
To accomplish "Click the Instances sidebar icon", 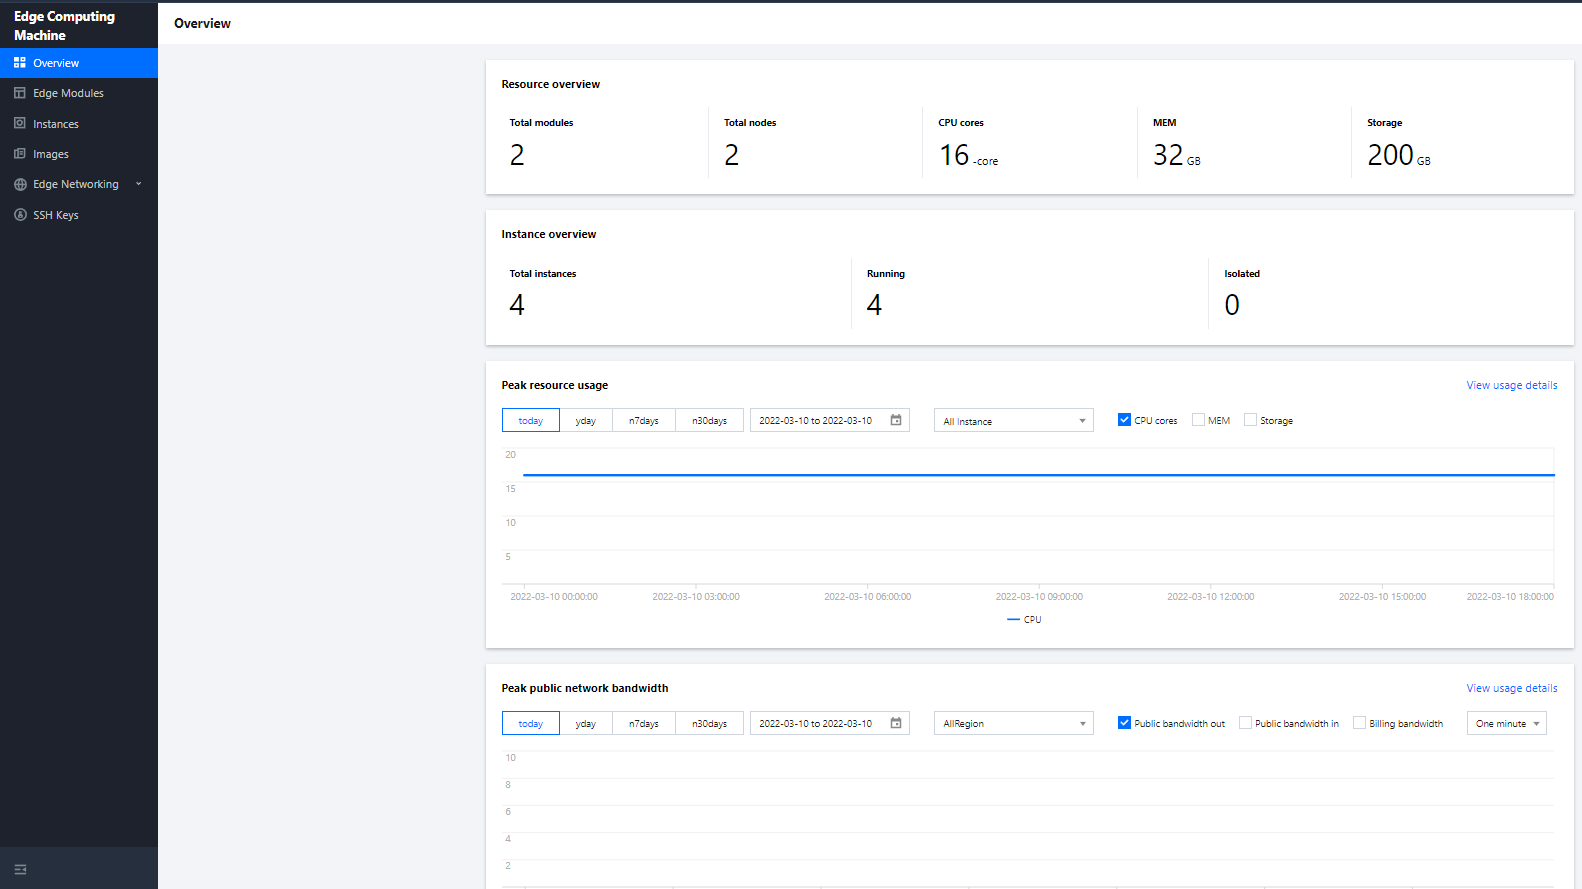I will (20, 124).
